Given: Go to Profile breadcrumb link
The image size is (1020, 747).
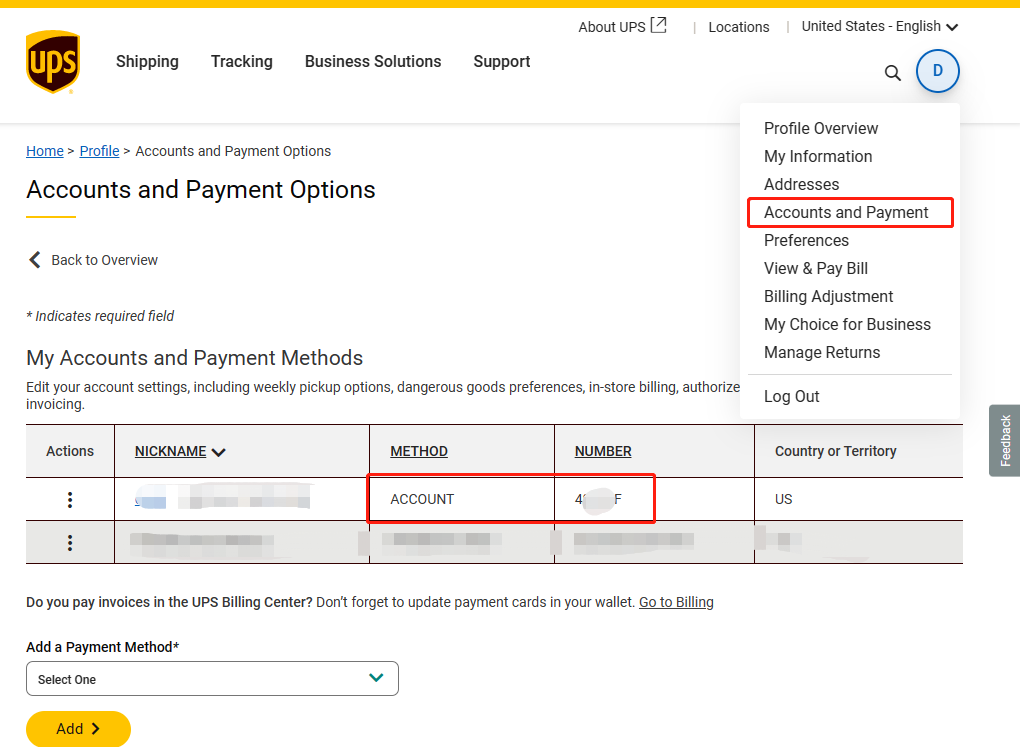Looking at the screenshot, I should 100,151.
